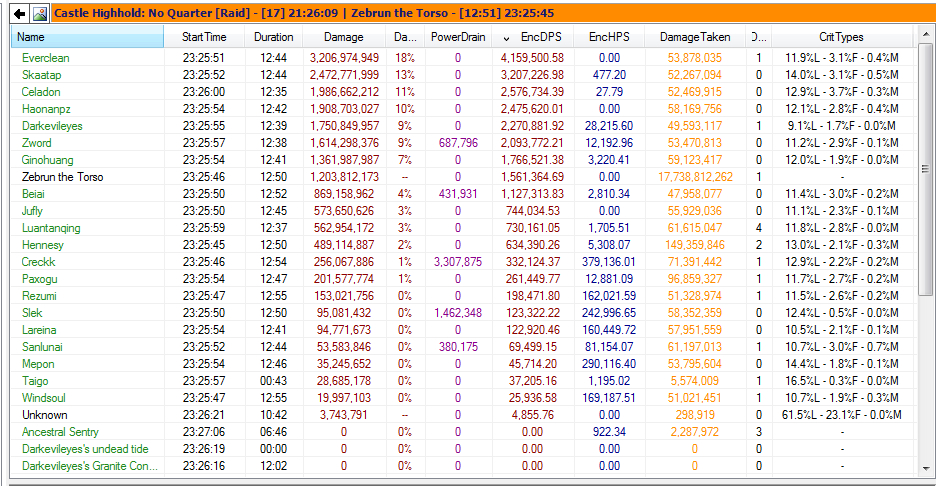The width and height of the screenshot is (936, 486).
Task: Click the Duration column header
Action: pos(273,37)
